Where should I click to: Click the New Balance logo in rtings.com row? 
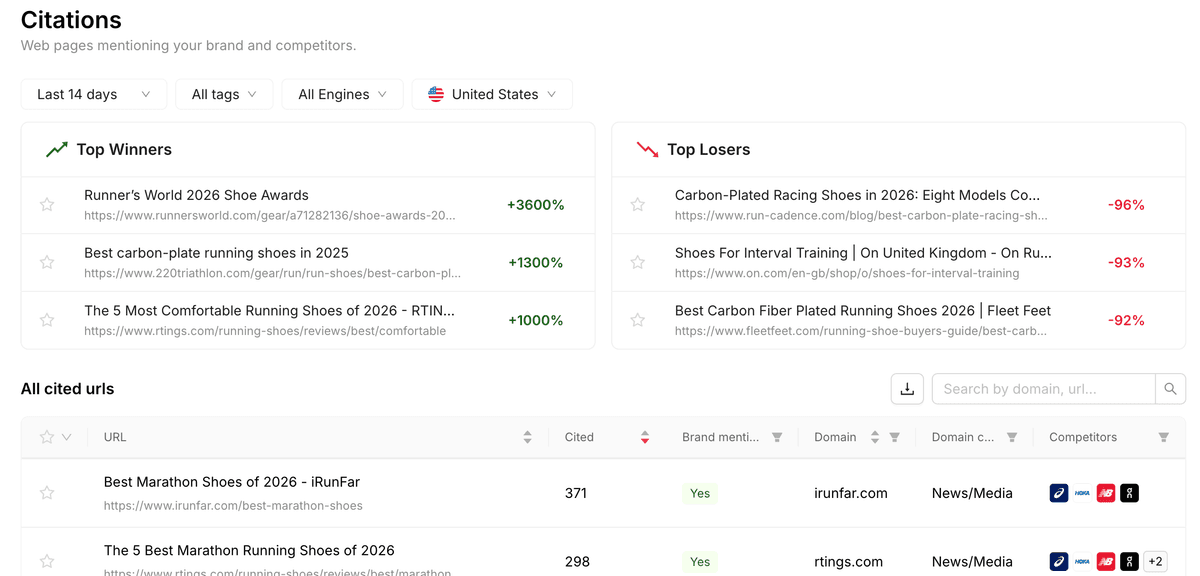tap(1106, 561)
